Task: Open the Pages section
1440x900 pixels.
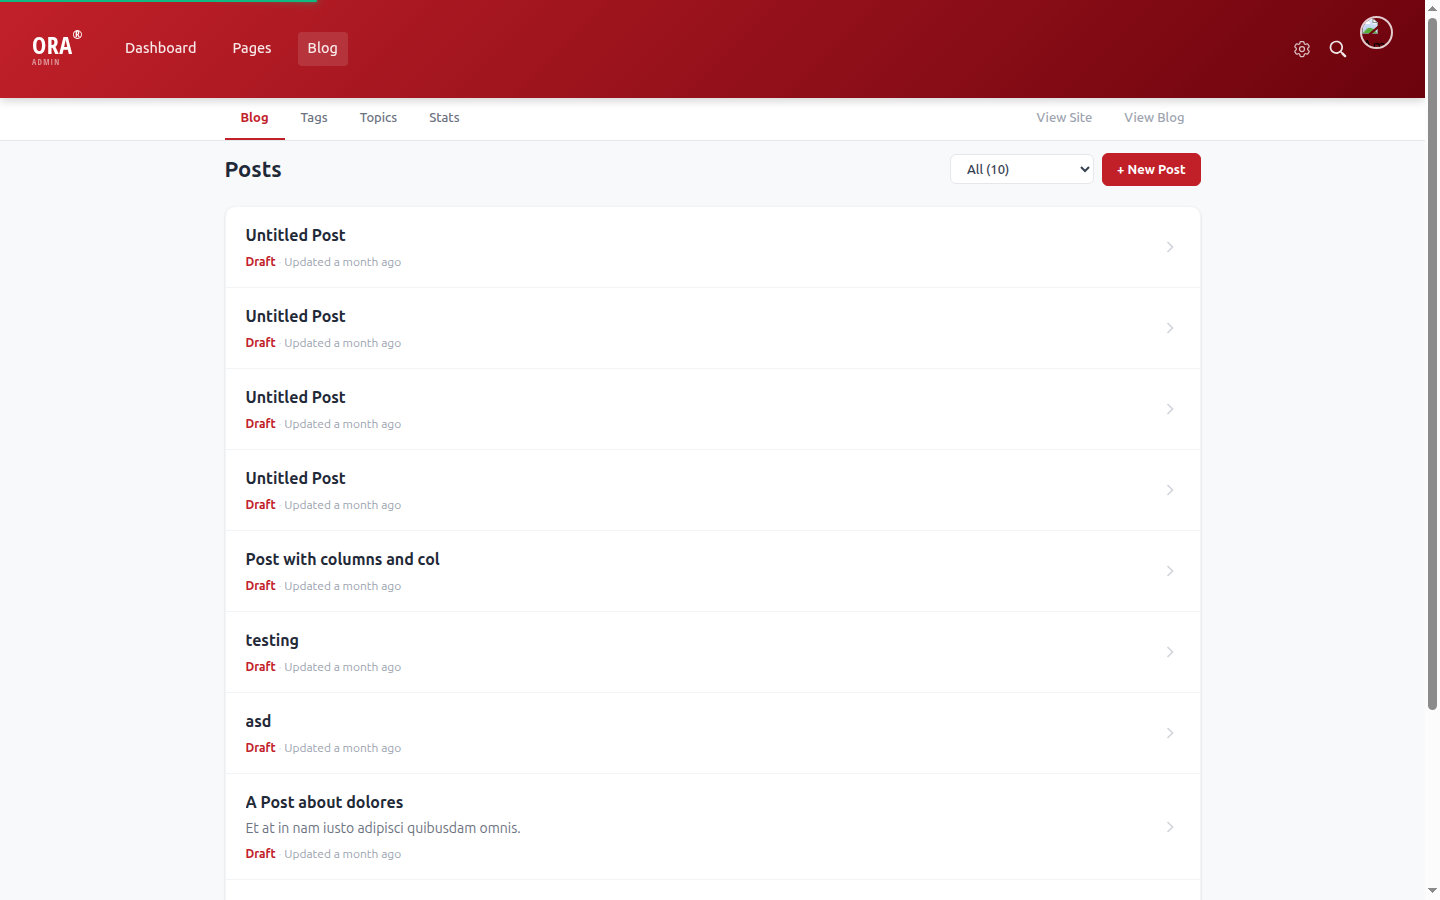Action: (251, 48)
